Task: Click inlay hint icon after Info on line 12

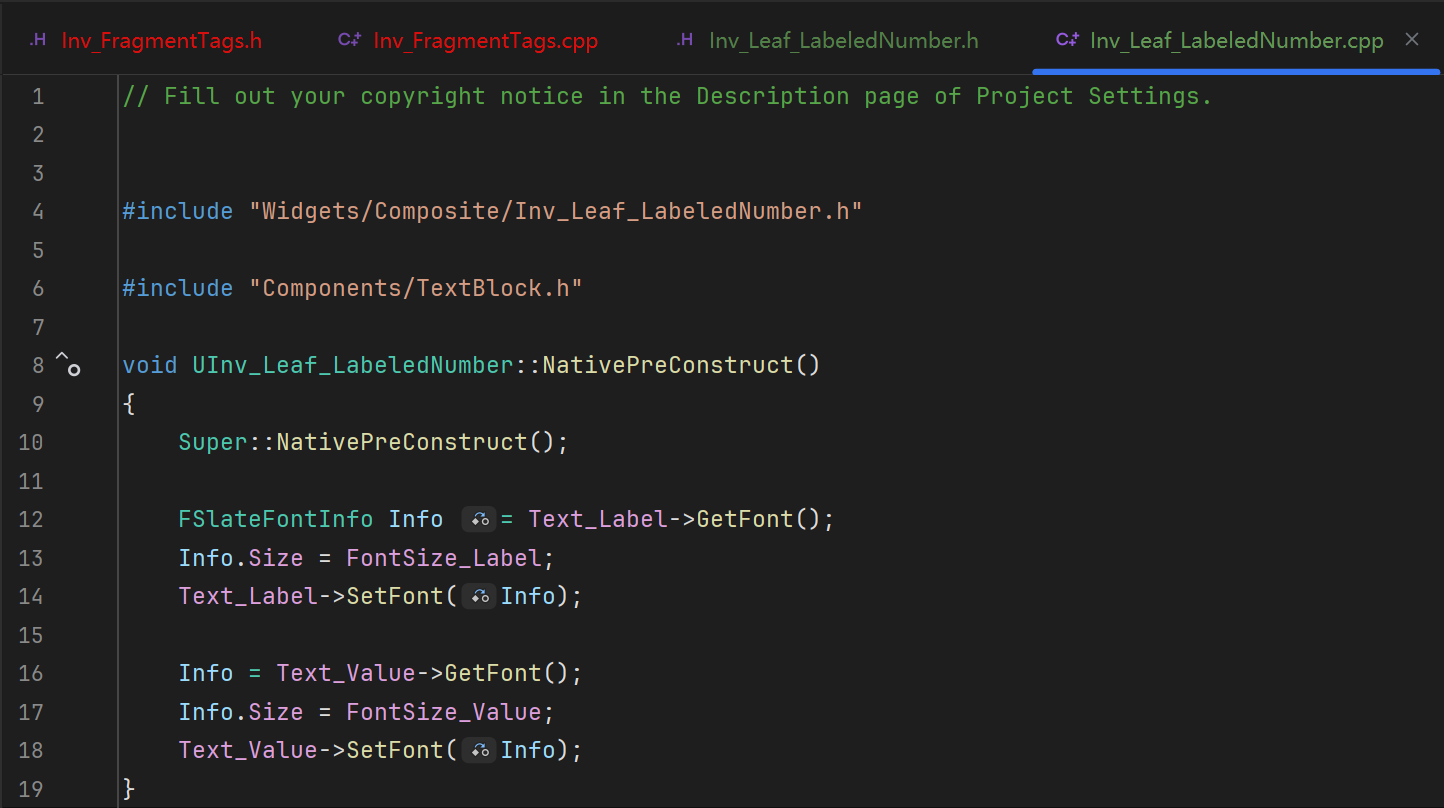Action: [x=480, y=519]
